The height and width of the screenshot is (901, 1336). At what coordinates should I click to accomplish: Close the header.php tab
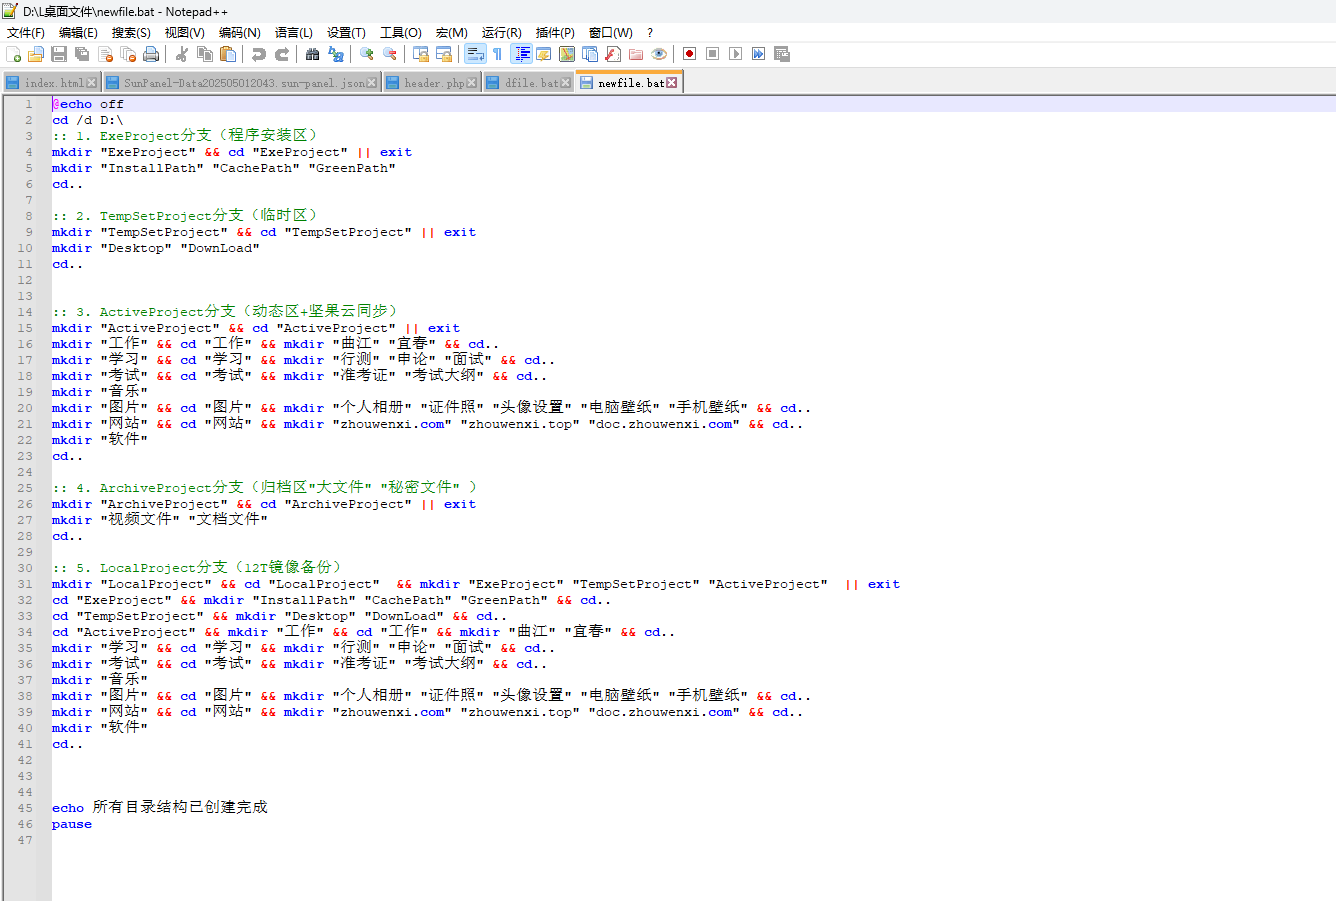tap(472, 83)
